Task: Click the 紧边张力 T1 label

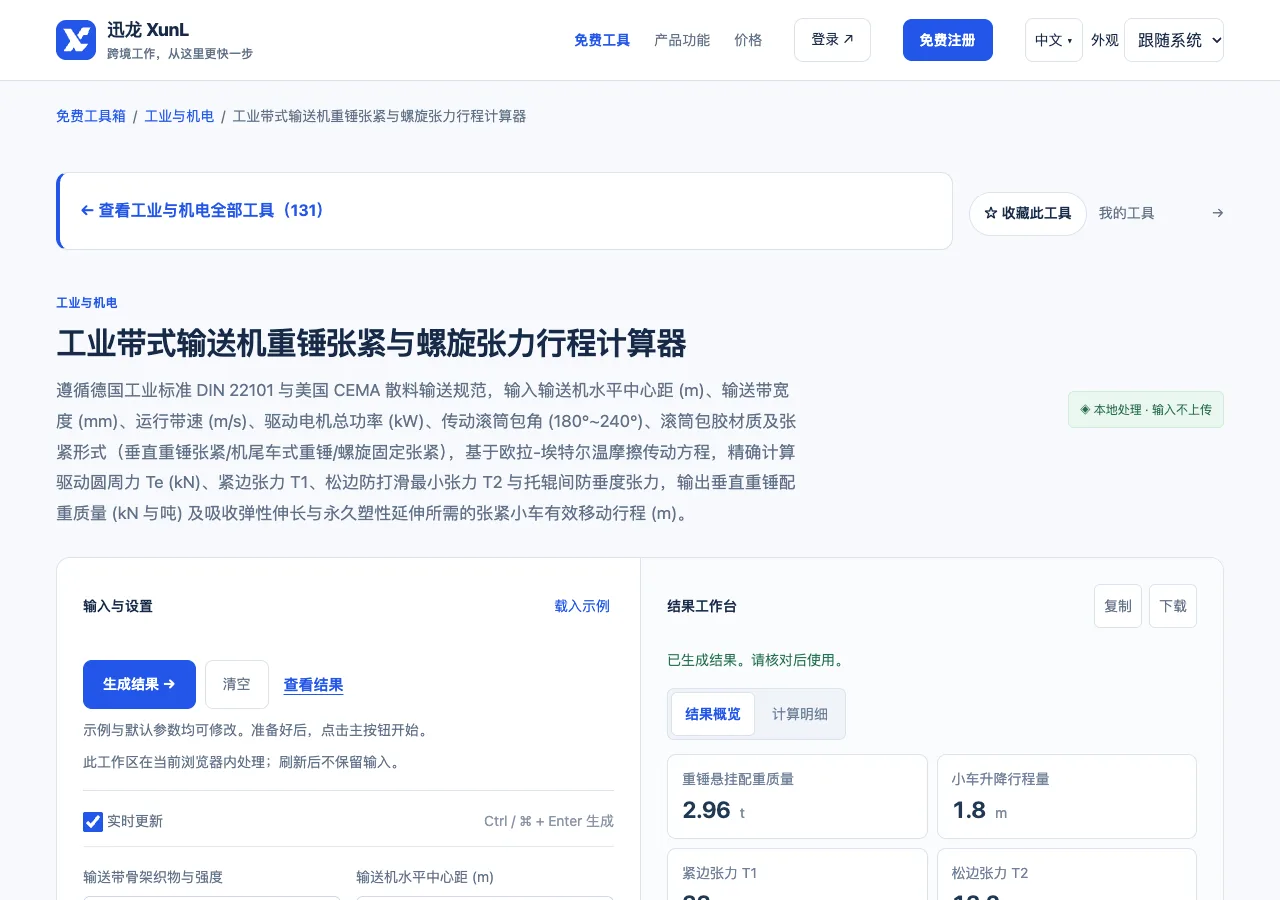Action: coord(720,873)
